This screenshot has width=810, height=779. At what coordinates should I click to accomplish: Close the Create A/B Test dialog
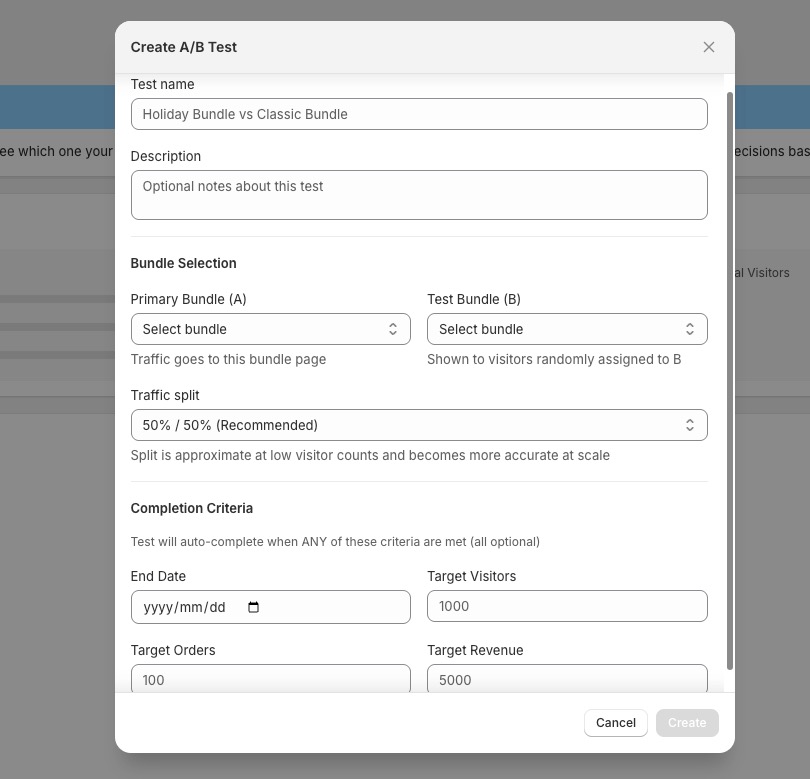coord(709,47)
